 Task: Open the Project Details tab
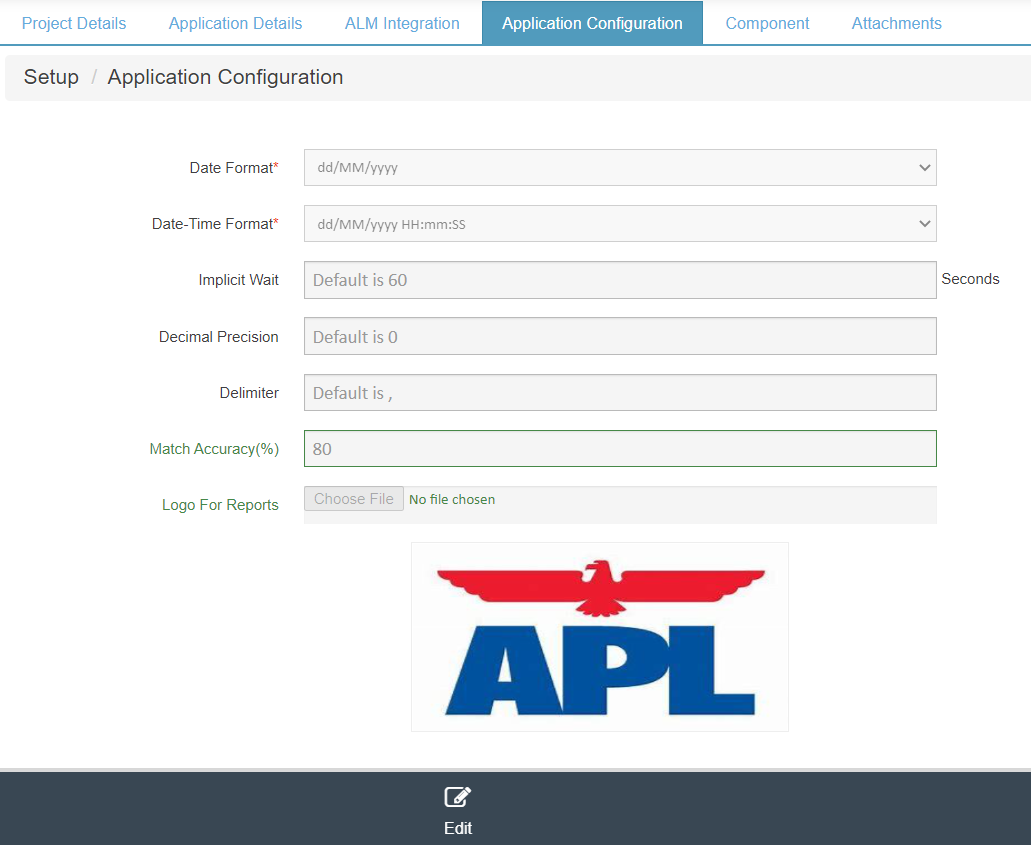click(x=74, y=23)
